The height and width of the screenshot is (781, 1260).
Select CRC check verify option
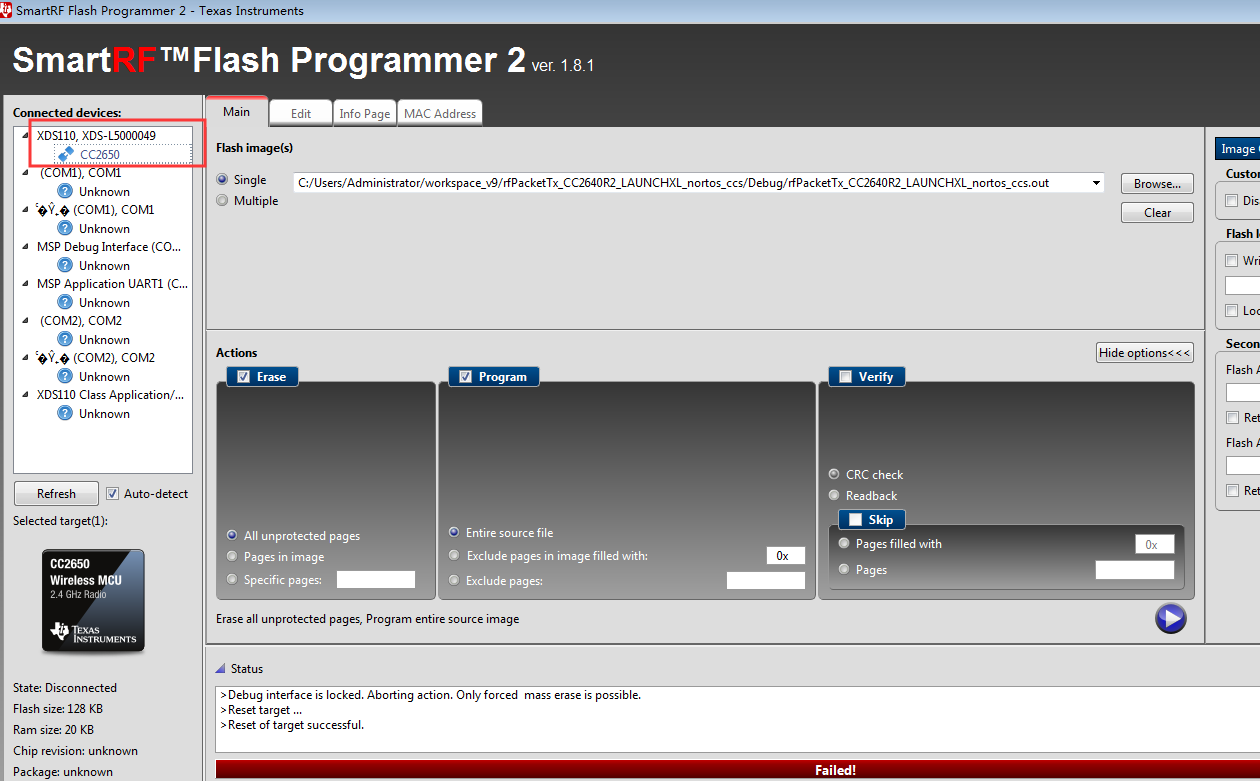coord(834,474)
